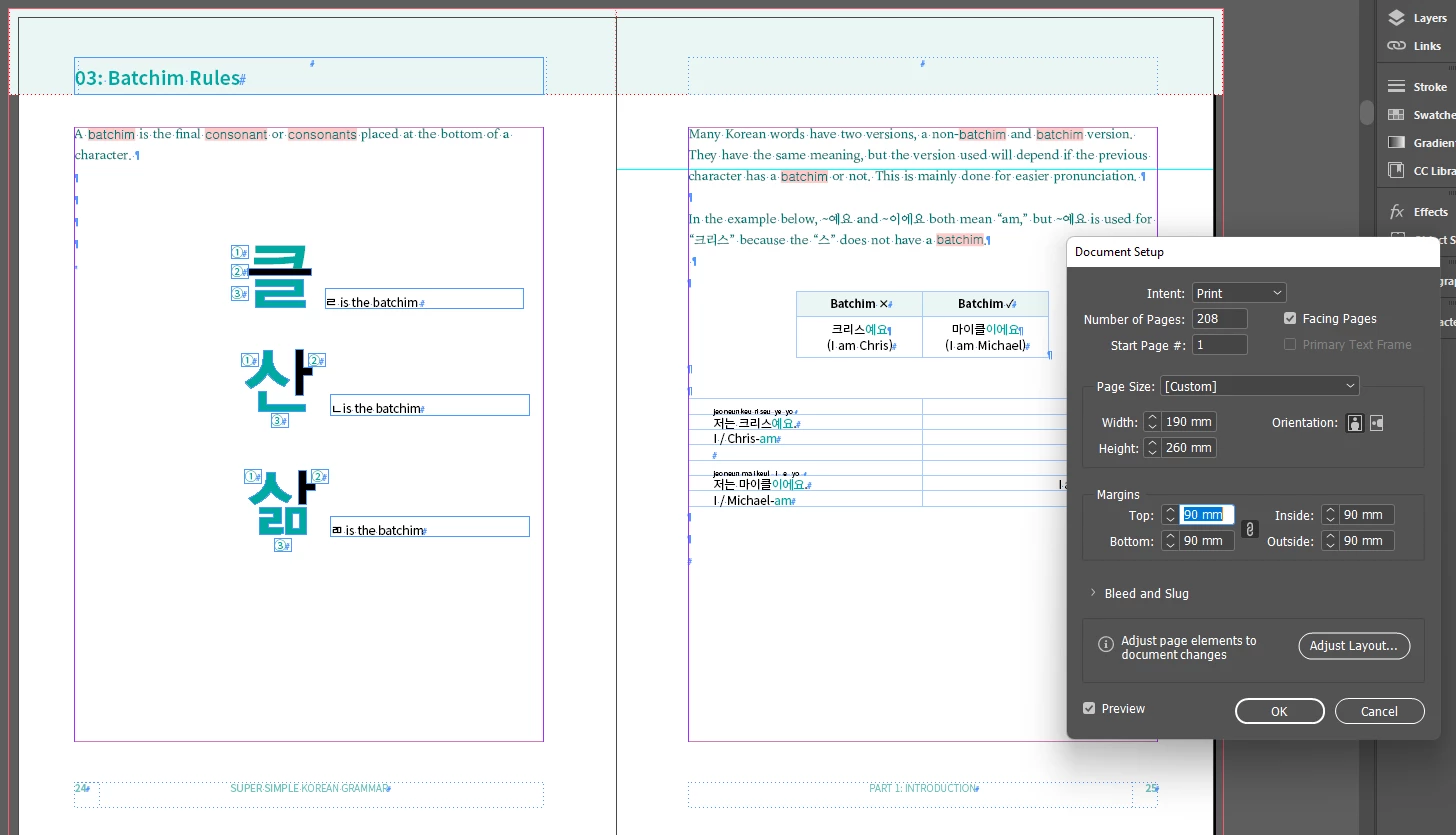
Task: Click the Bottom margin stepper arrows
Action: (1170, 541)
